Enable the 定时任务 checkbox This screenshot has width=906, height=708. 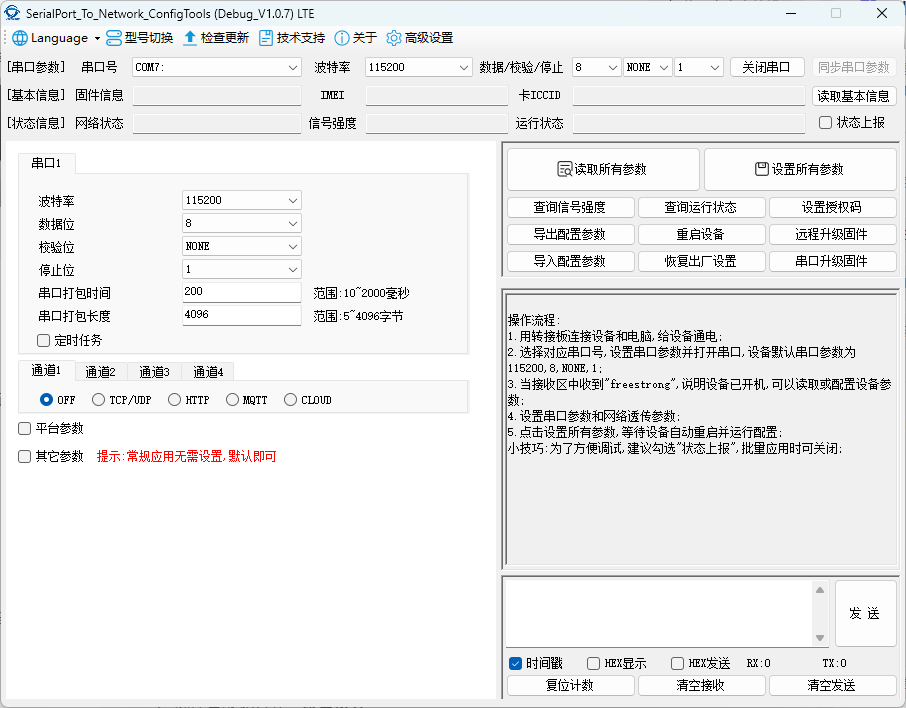tap(43, 340)
